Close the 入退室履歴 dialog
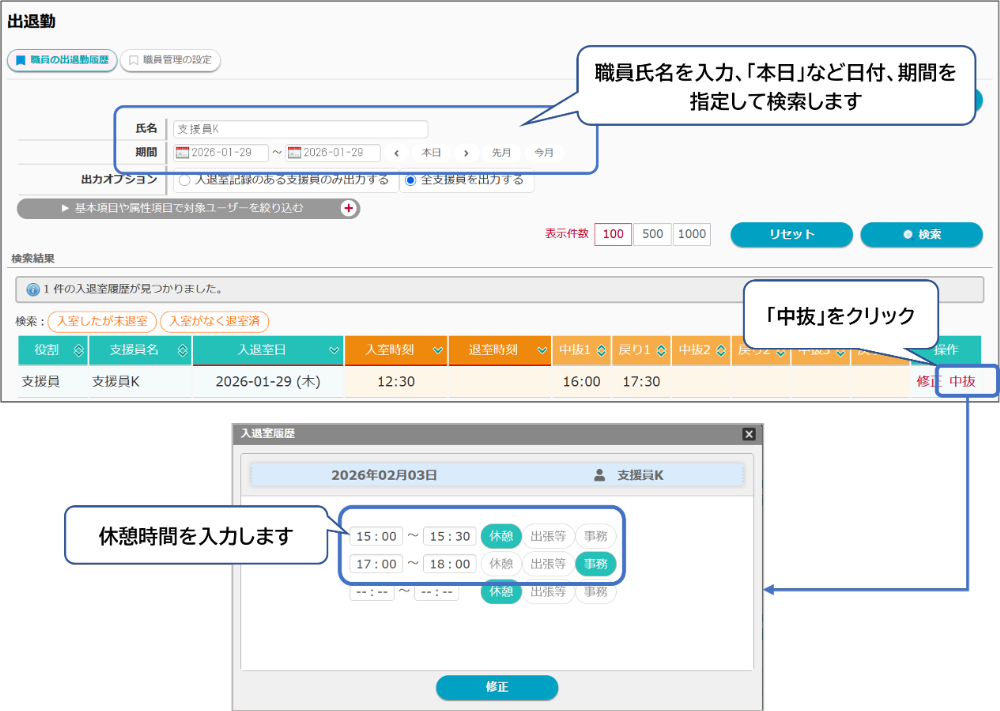The image size is (1000, 711). [x=749, y=434]
